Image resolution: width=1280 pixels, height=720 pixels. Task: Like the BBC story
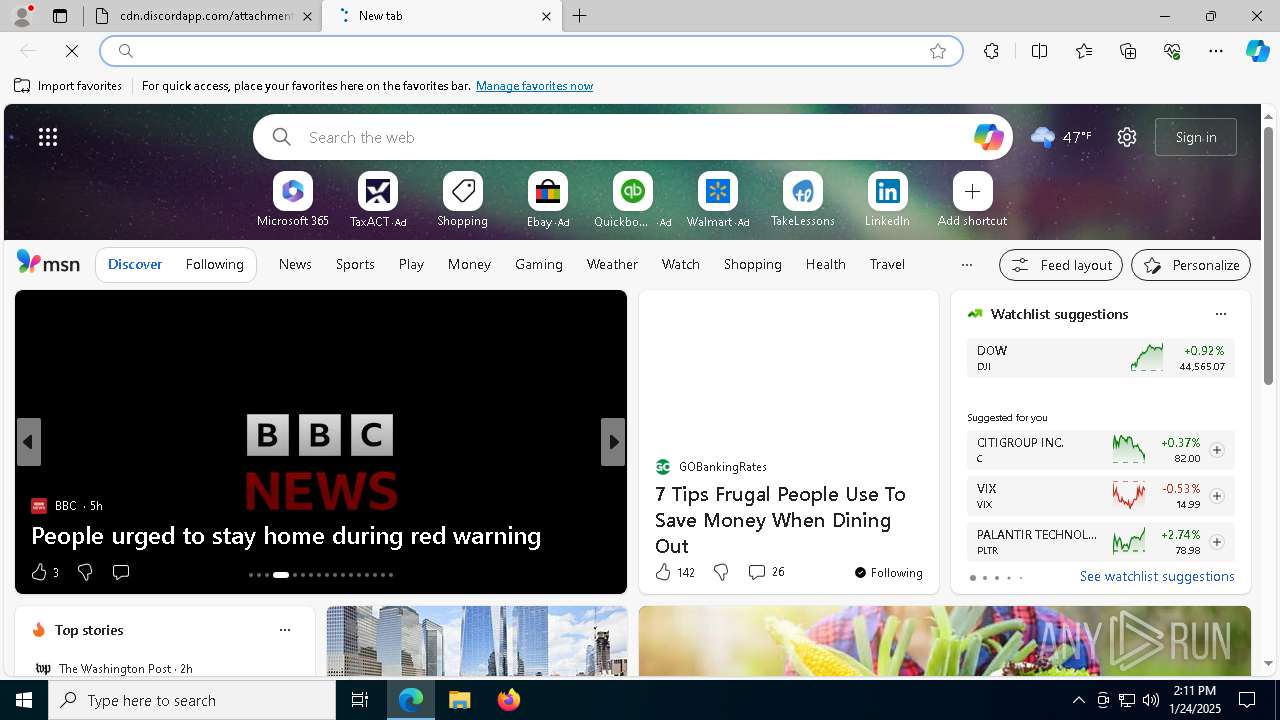pyautogui.click(x=44, y=572)
